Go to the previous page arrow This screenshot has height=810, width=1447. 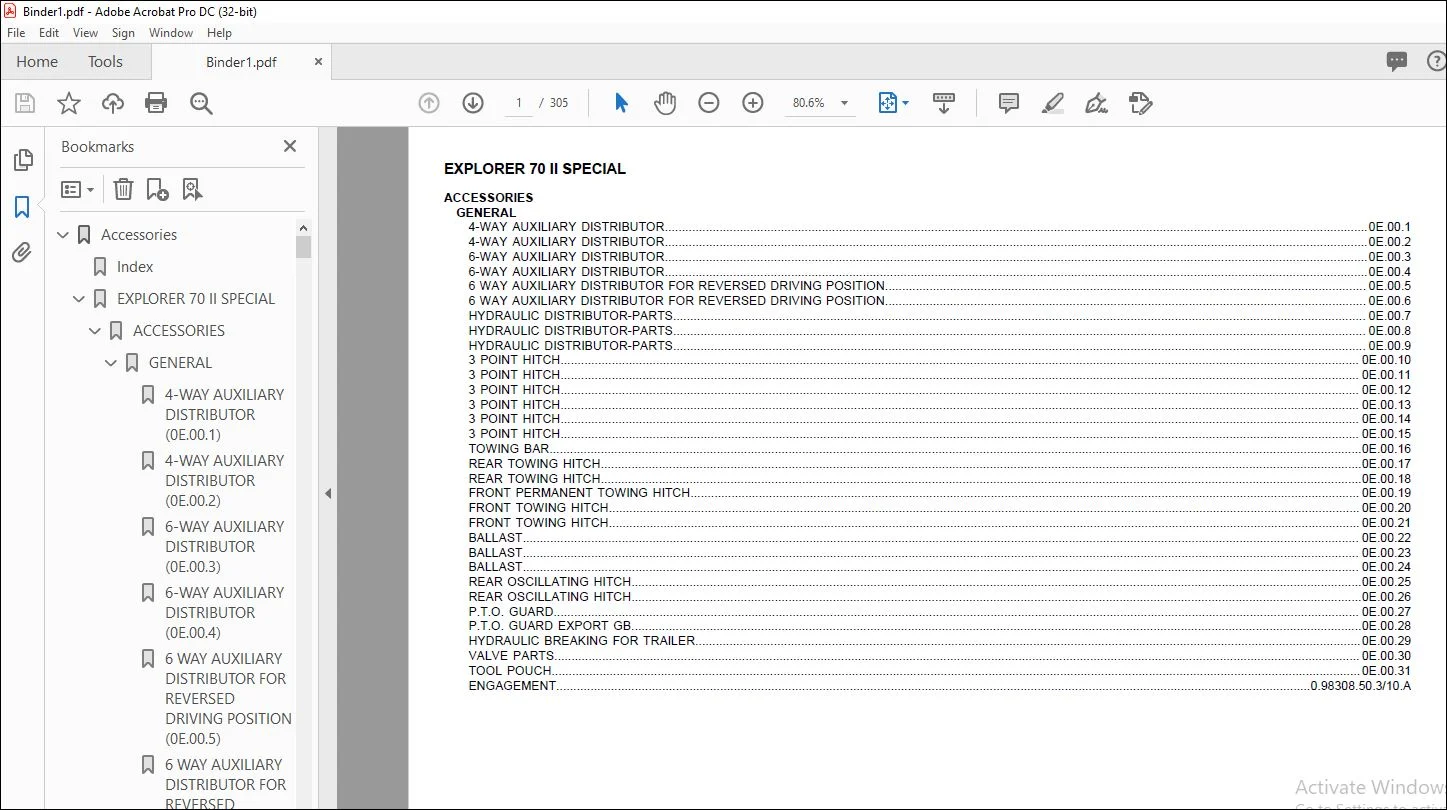pos(429,103)
